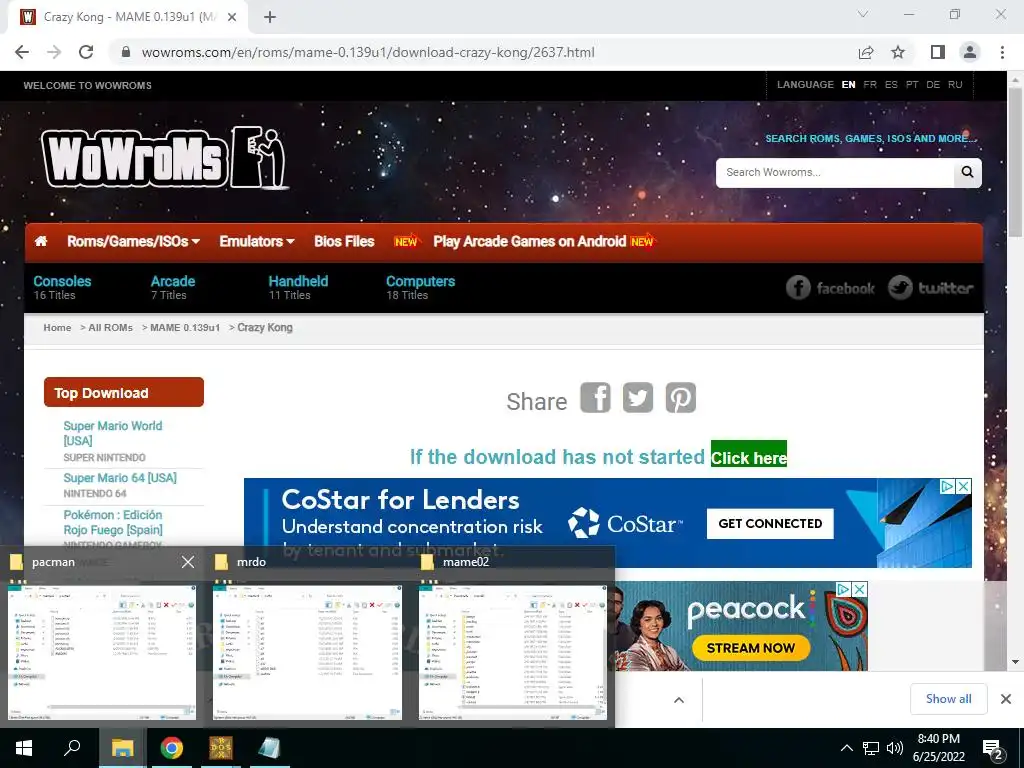Viewport: 1024px width, 768px height.
Task: Go to All ROMs breadcrumb
Action: click(110, 327)
